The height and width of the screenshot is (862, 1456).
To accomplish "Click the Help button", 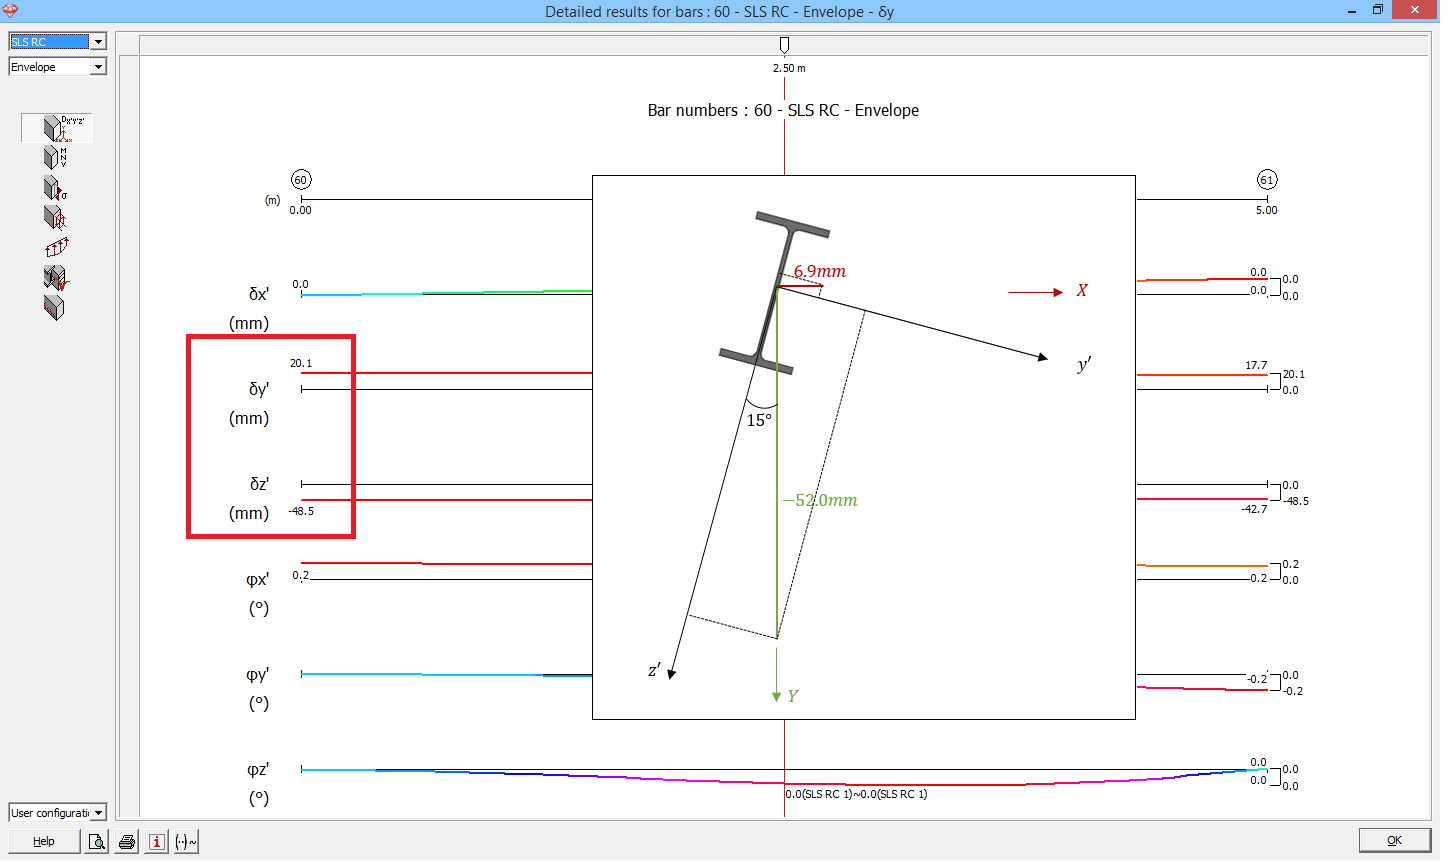I will [44, 841].
